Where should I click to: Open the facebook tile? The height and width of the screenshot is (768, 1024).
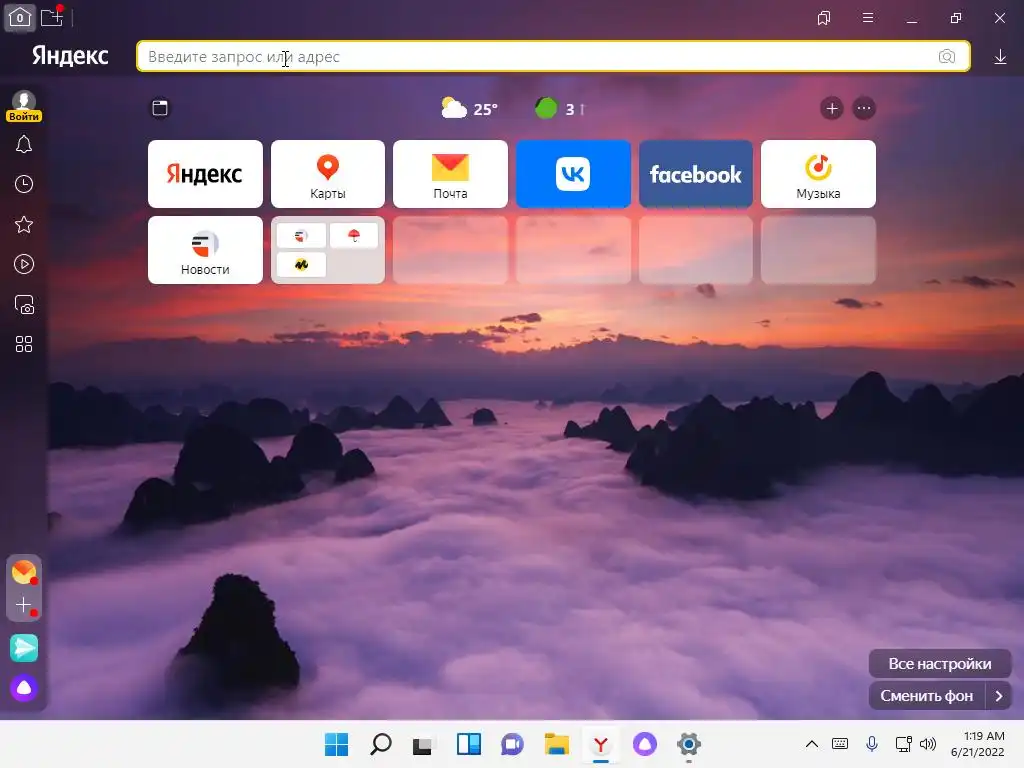coord(696,174)
